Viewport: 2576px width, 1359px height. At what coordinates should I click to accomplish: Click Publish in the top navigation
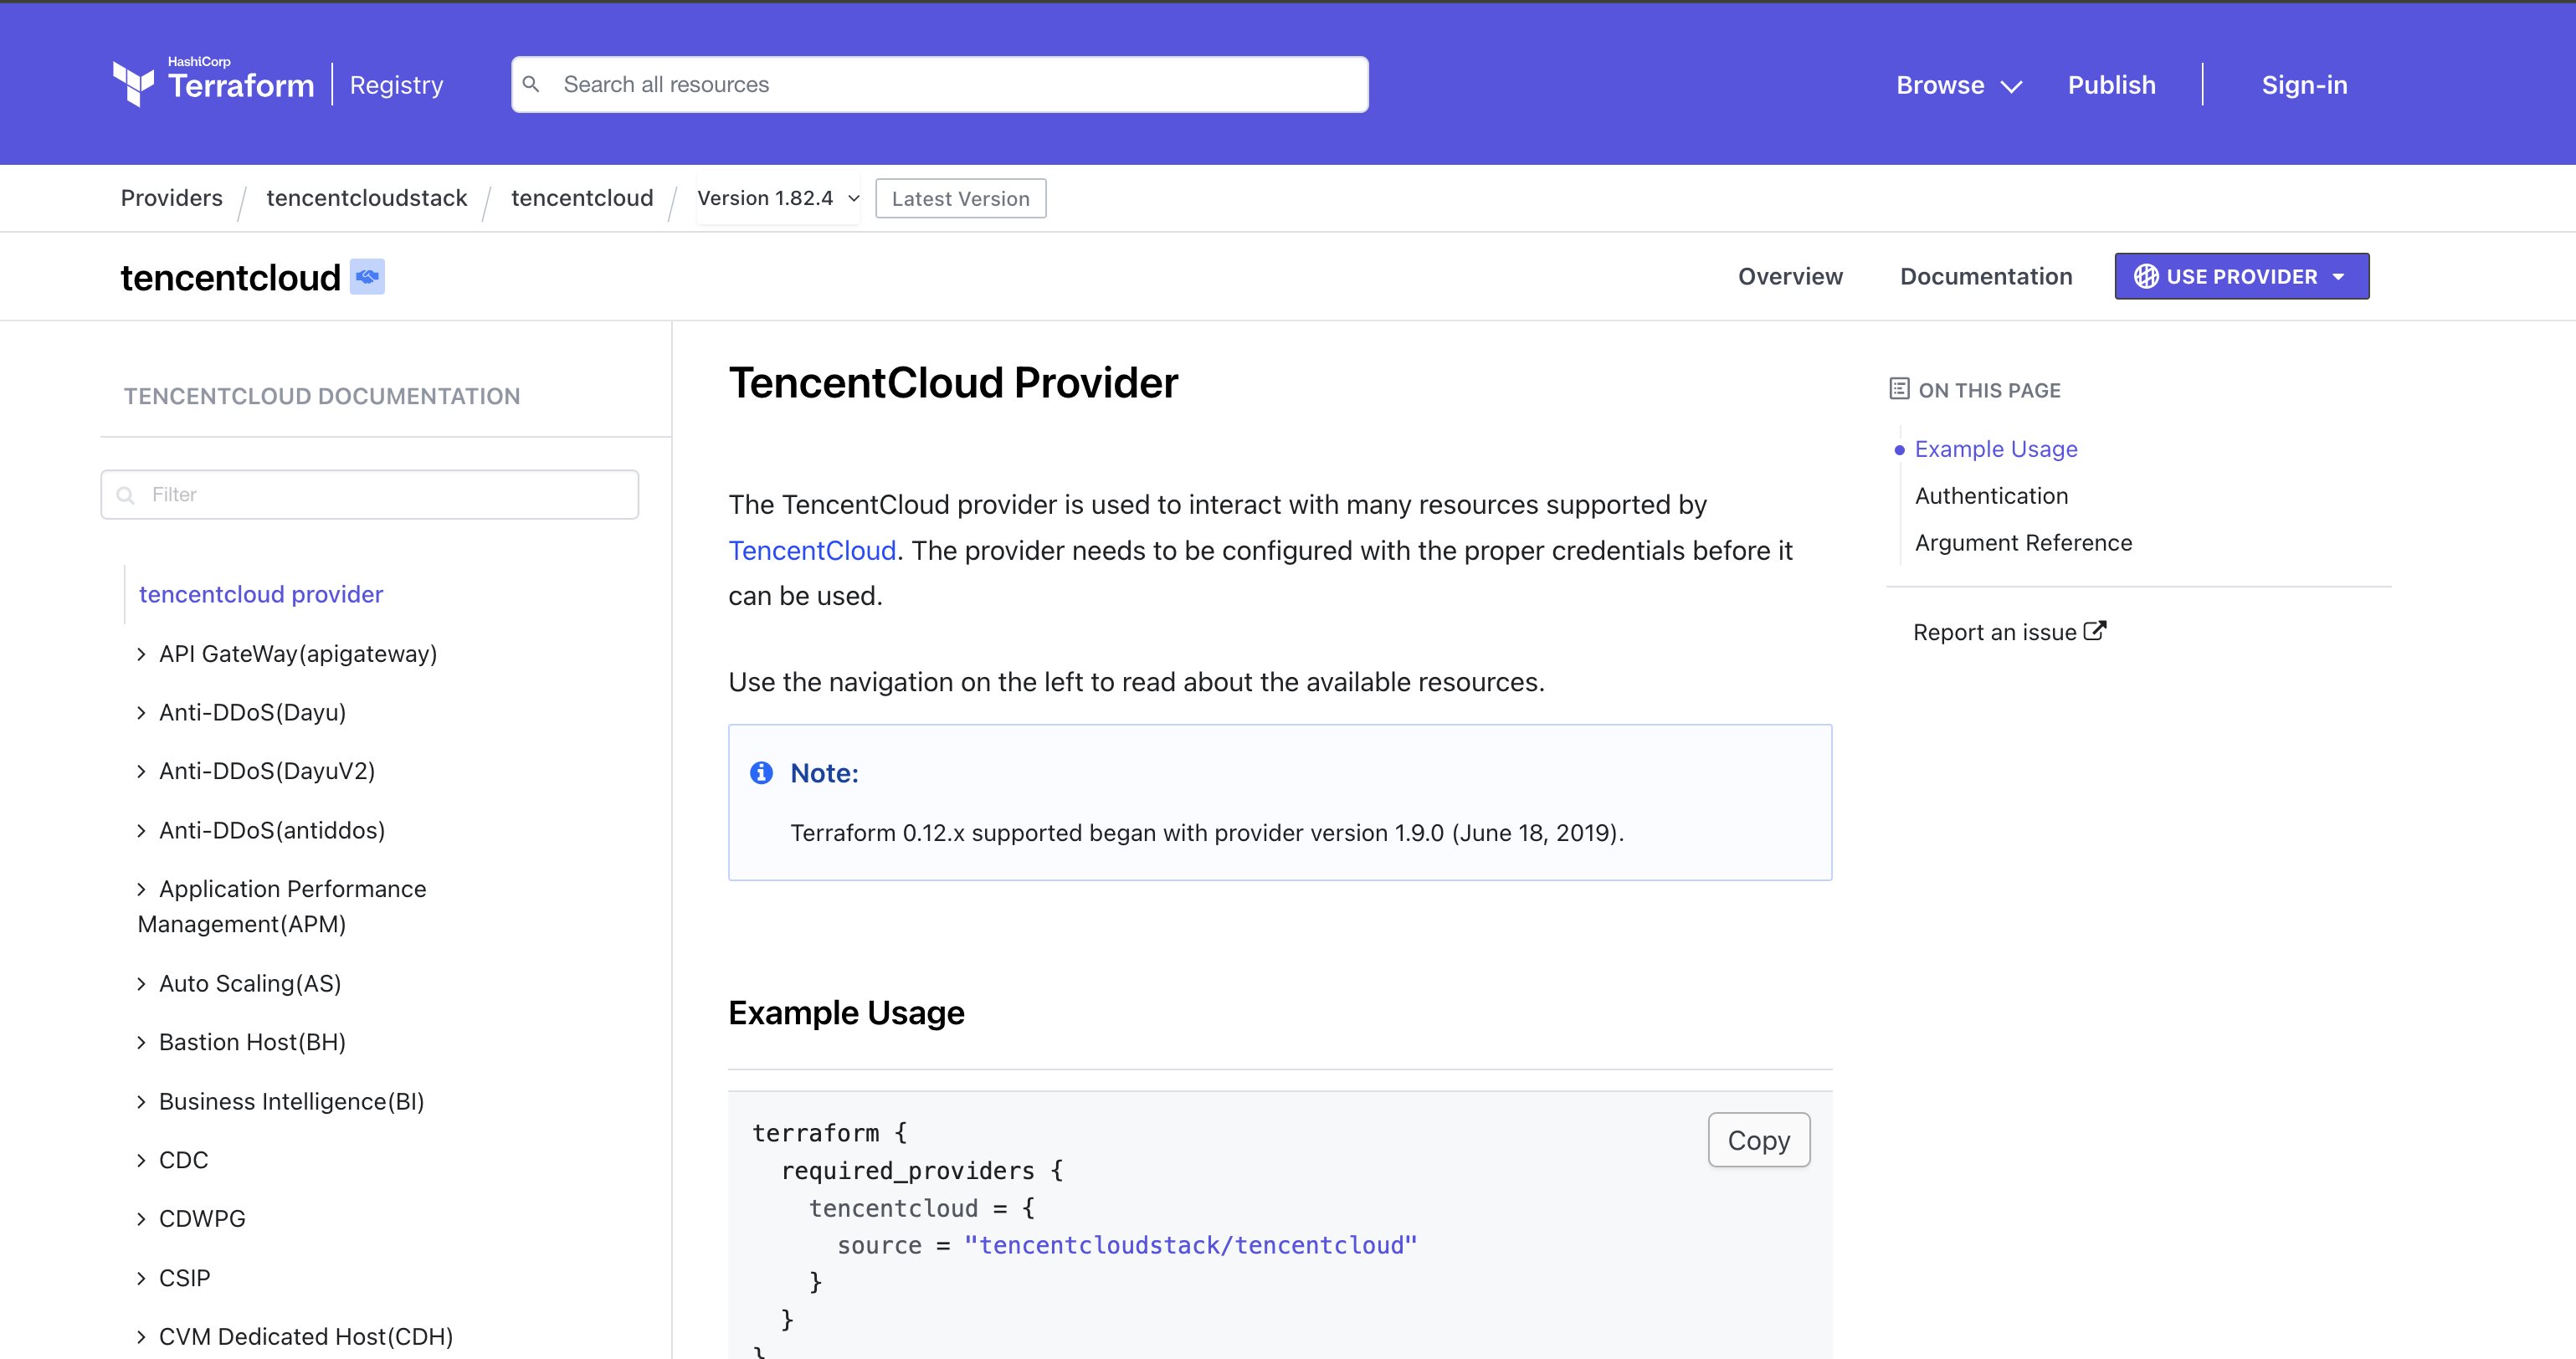2111,85
